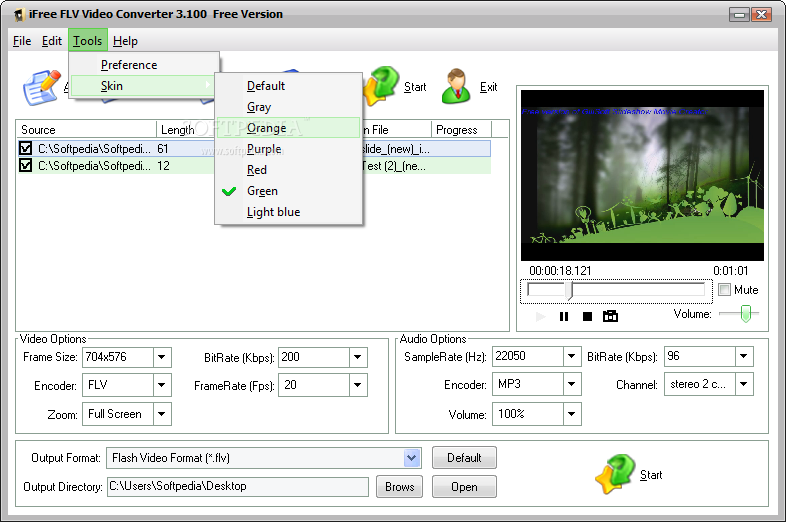Open the Zoom Full Screen dropdown
Screen dimensions: 786x522
tap(162, 414)
